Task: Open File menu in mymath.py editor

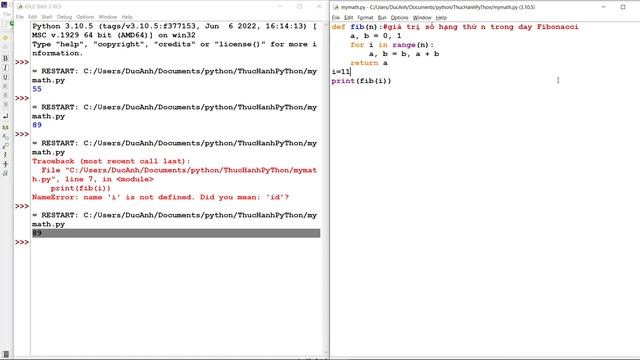Action: (x=336, y=18)
